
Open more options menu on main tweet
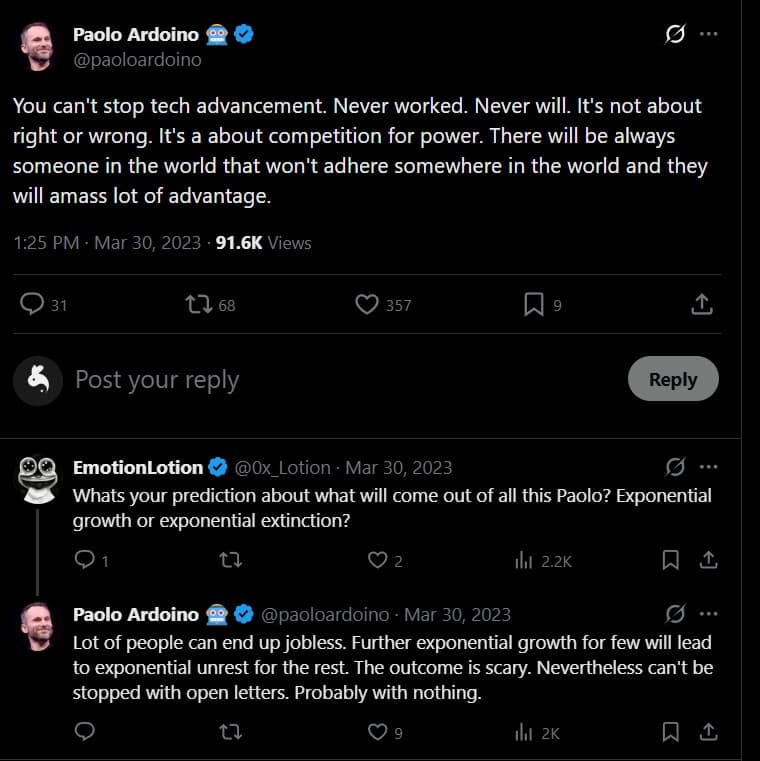(709, 34)
